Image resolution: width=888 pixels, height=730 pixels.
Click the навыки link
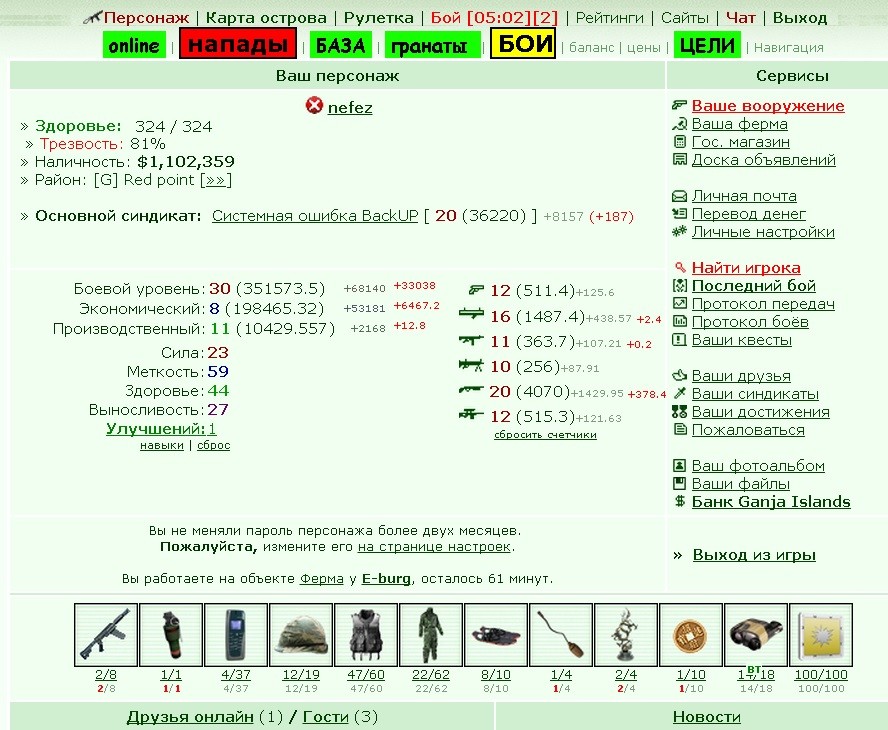pos(162,445)
